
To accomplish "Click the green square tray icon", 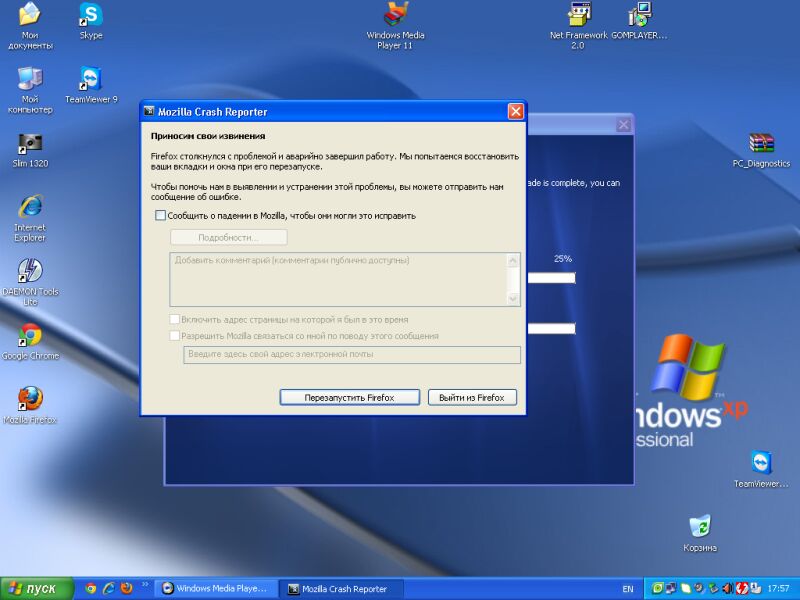I will 658,588.
